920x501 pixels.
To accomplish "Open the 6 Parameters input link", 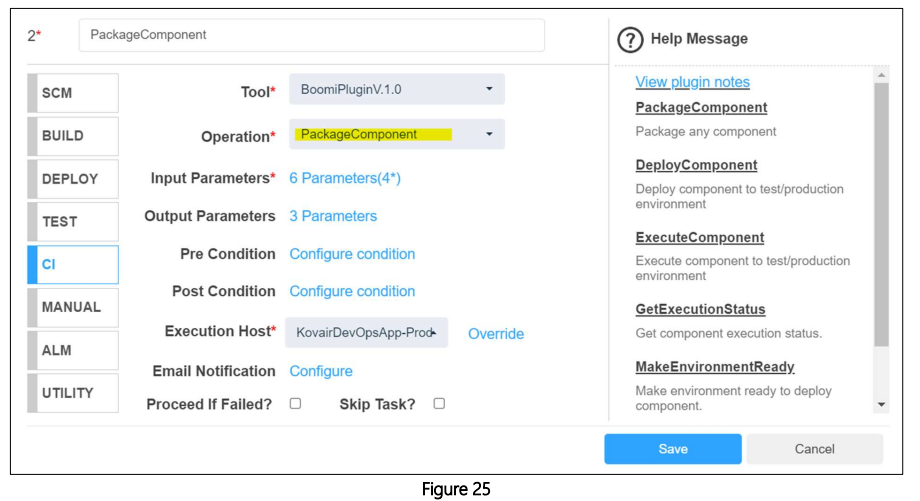I will click(x=345, y=178).
